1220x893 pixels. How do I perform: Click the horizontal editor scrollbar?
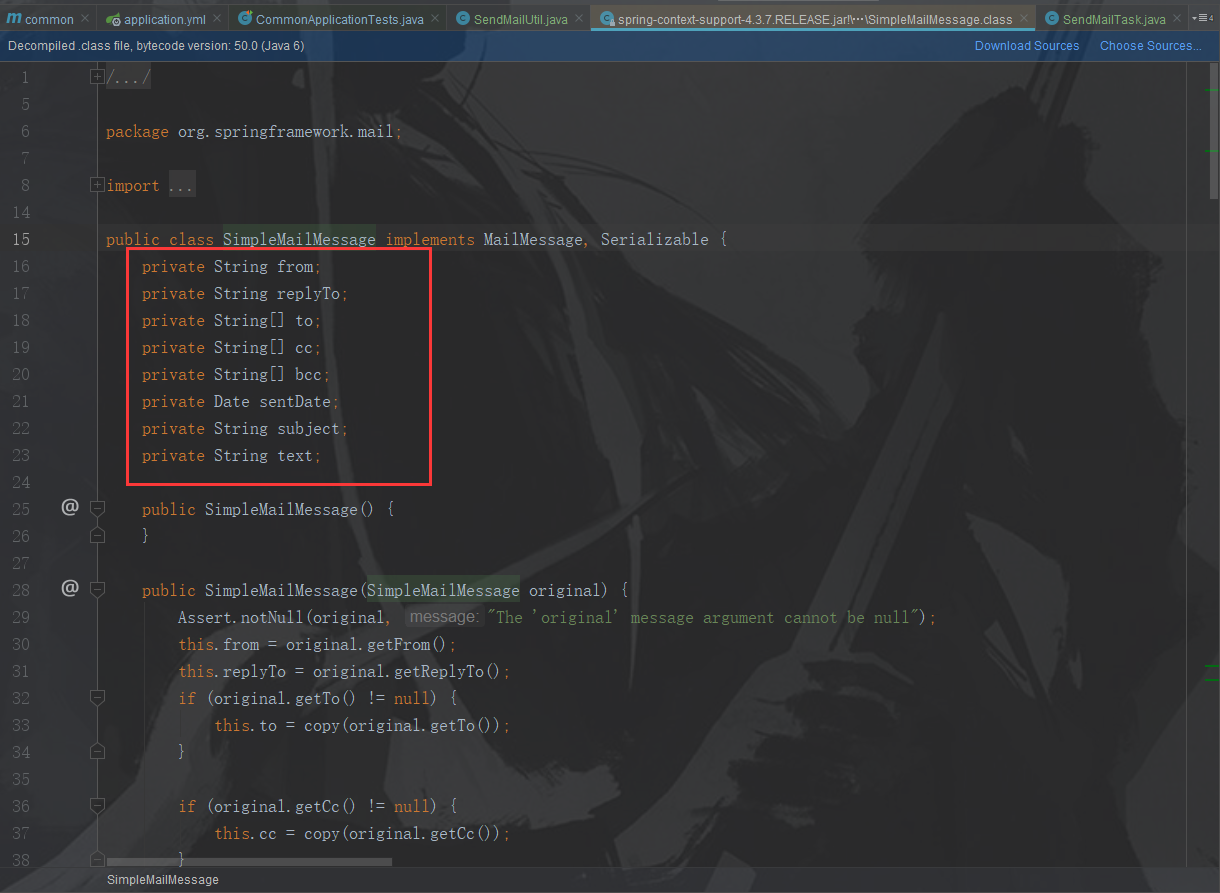(x=249, y=861)
